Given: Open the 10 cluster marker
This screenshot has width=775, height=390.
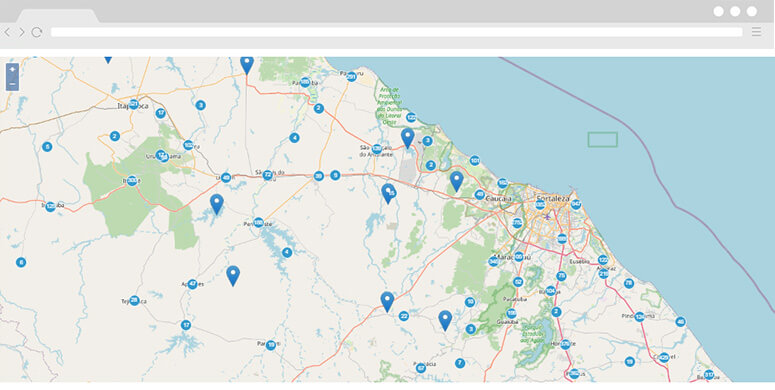Looking at the screenshot, I should point(470,302).
